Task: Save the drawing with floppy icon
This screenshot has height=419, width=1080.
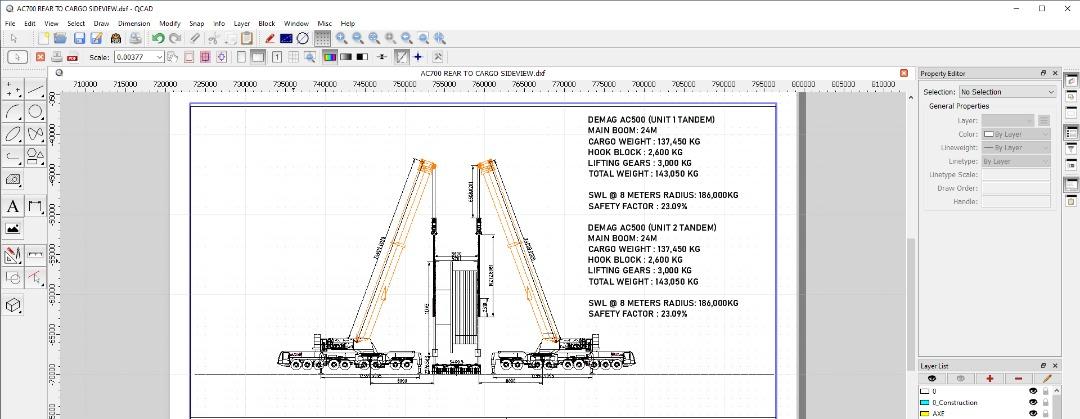Action: click(79, 39)
